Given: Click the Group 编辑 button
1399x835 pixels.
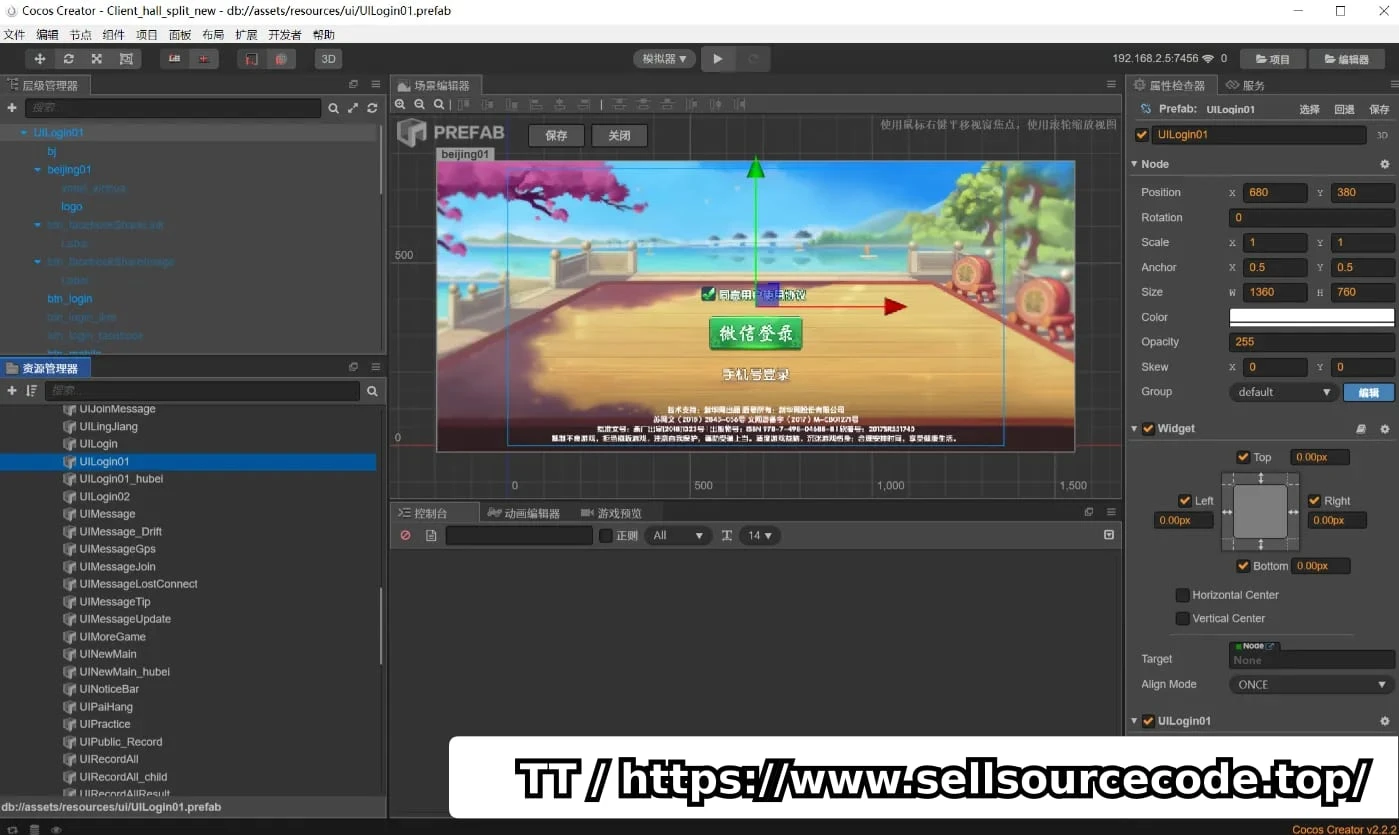Looking at the screenshot, I should [1369, 392].
